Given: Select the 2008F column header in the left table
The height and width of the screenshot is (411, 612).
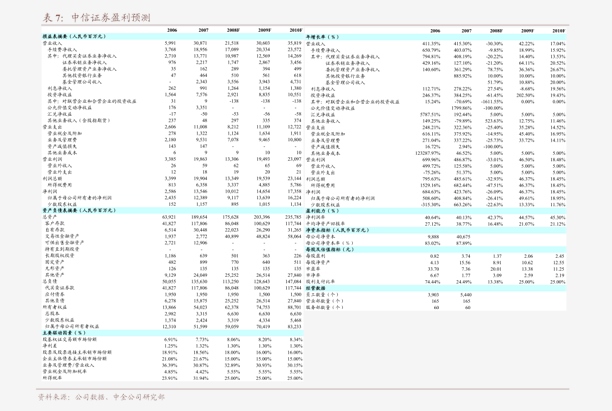Looking at the screenshot, I should tap(233, 31).
